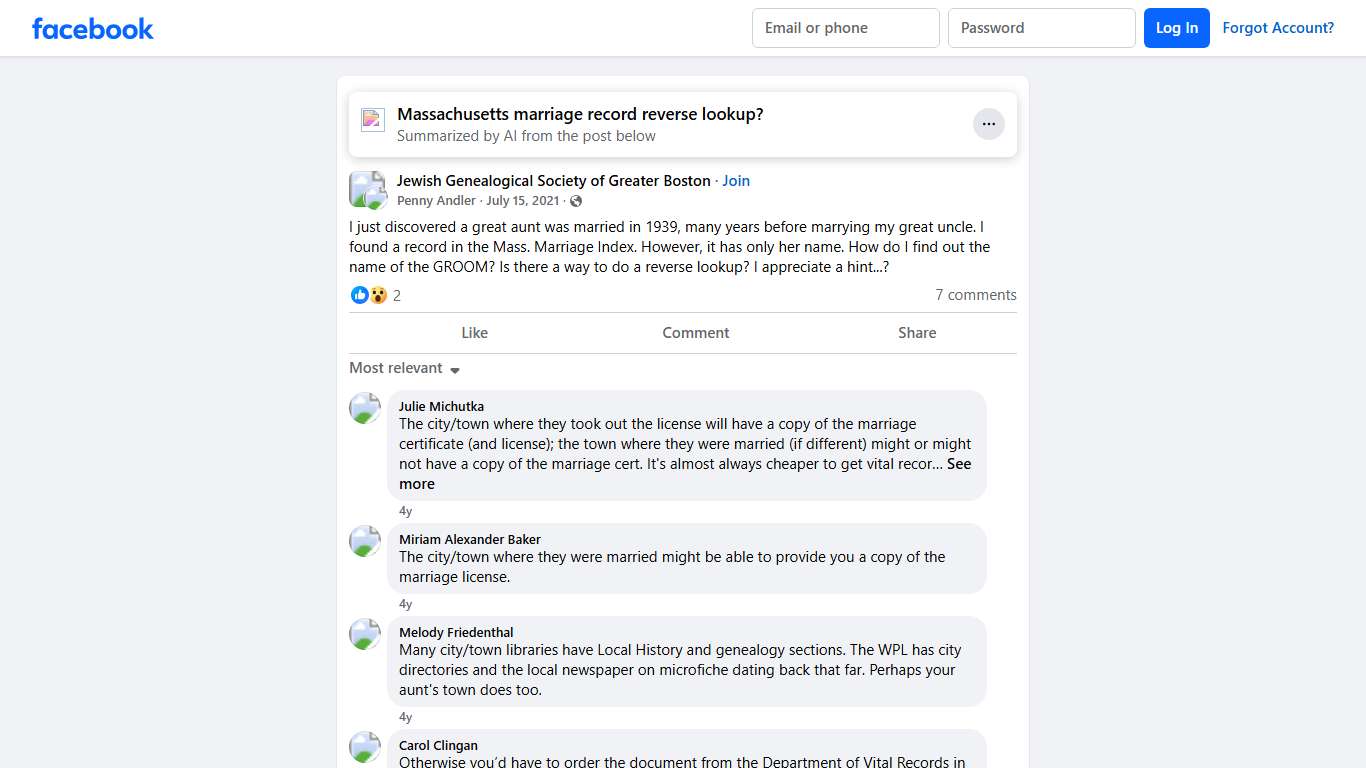Click the Comment action
Viewport: 1366px width, 768px height.
pyautogui.click(x=695, y=333)
